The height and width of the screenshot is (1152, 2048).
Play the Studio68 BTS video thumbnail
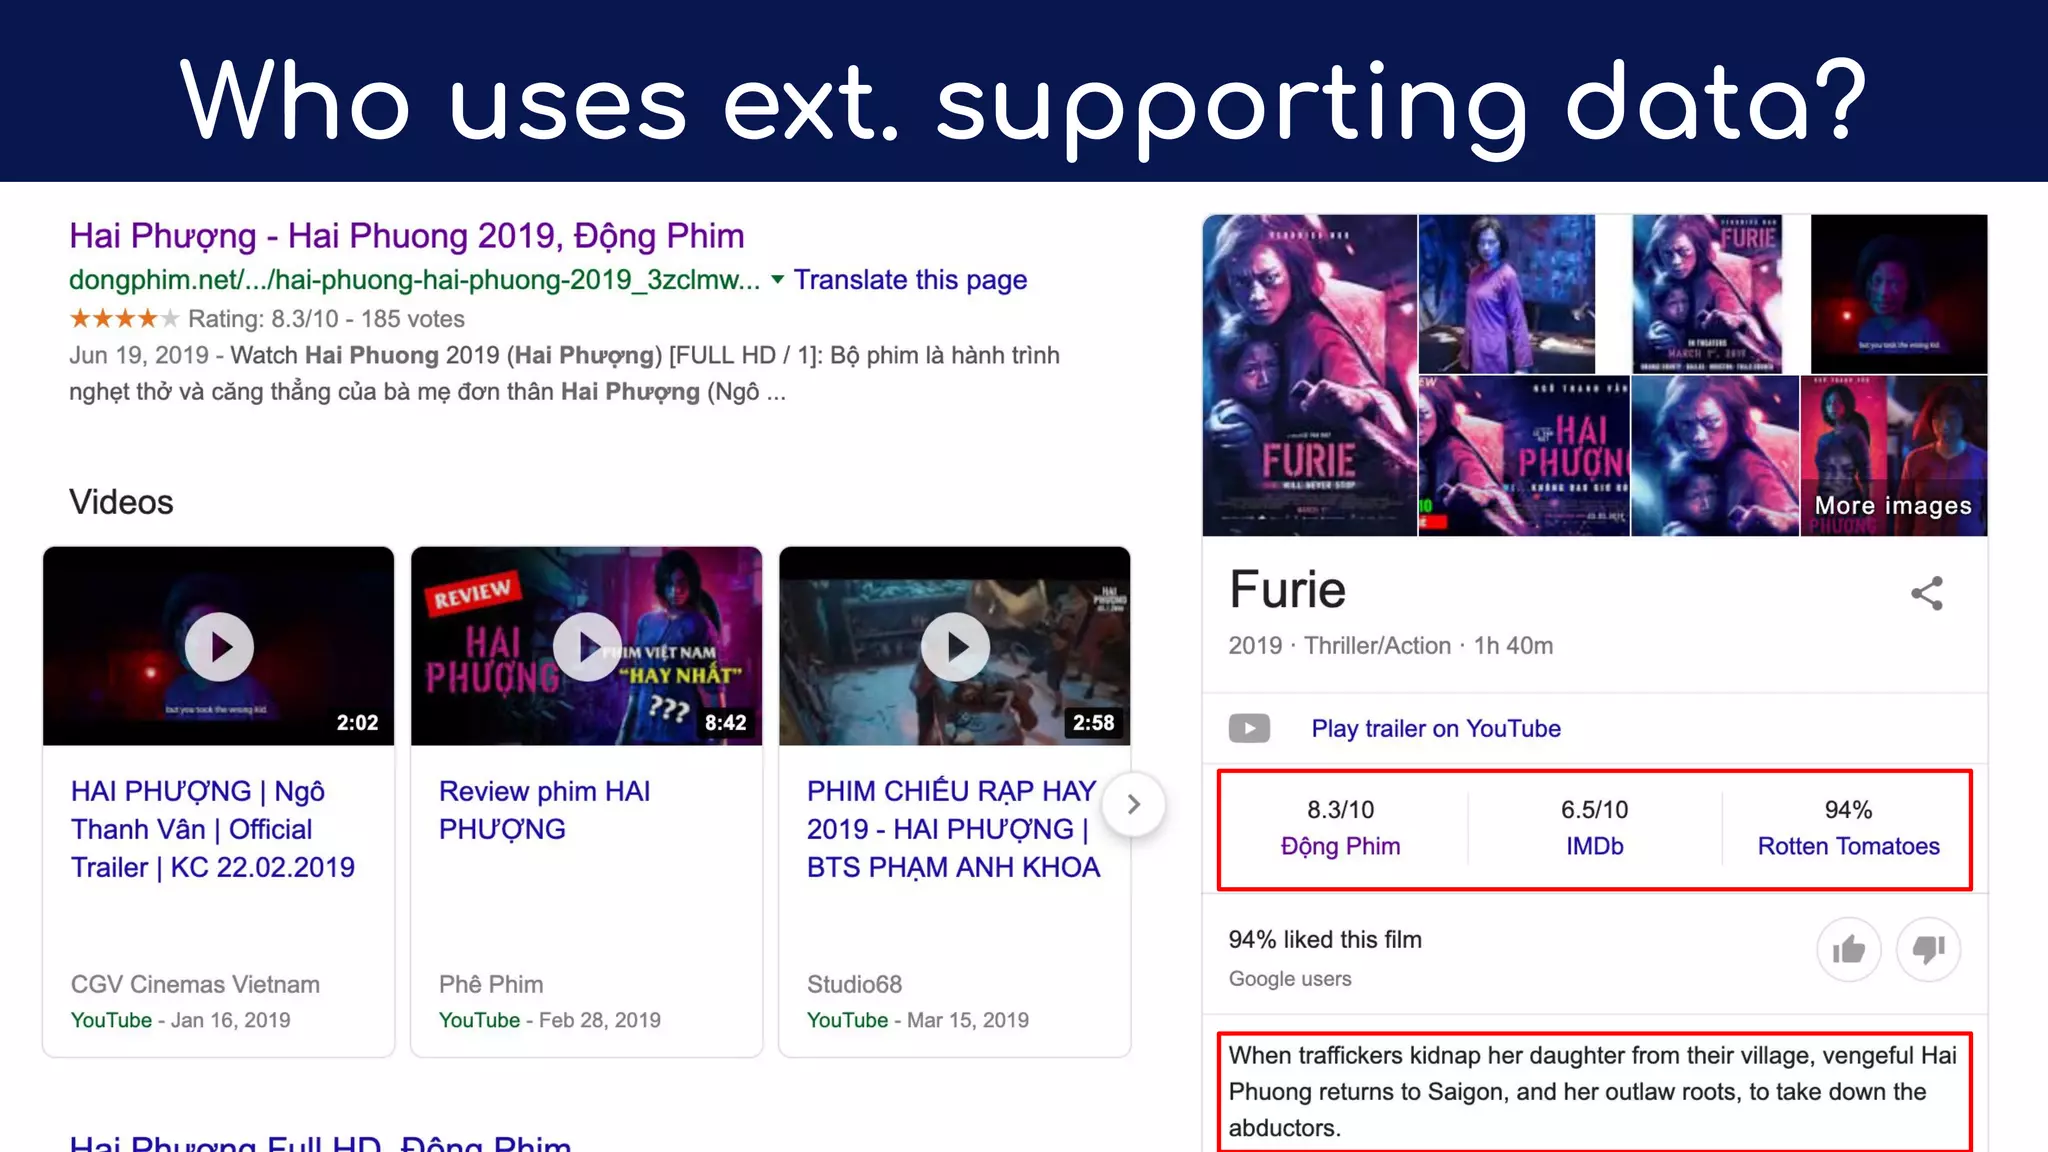coord(955,647)
